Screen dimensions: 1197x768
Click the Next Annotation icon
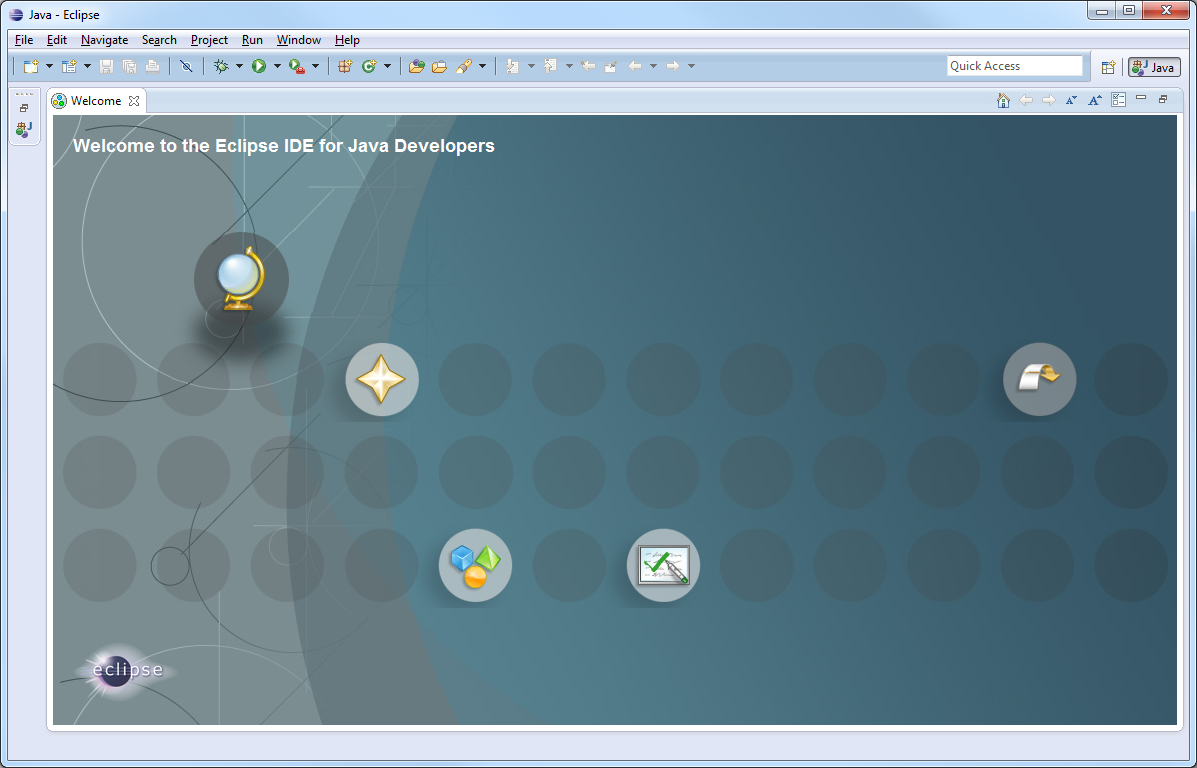pyautogui.click(x=512, y=66)
